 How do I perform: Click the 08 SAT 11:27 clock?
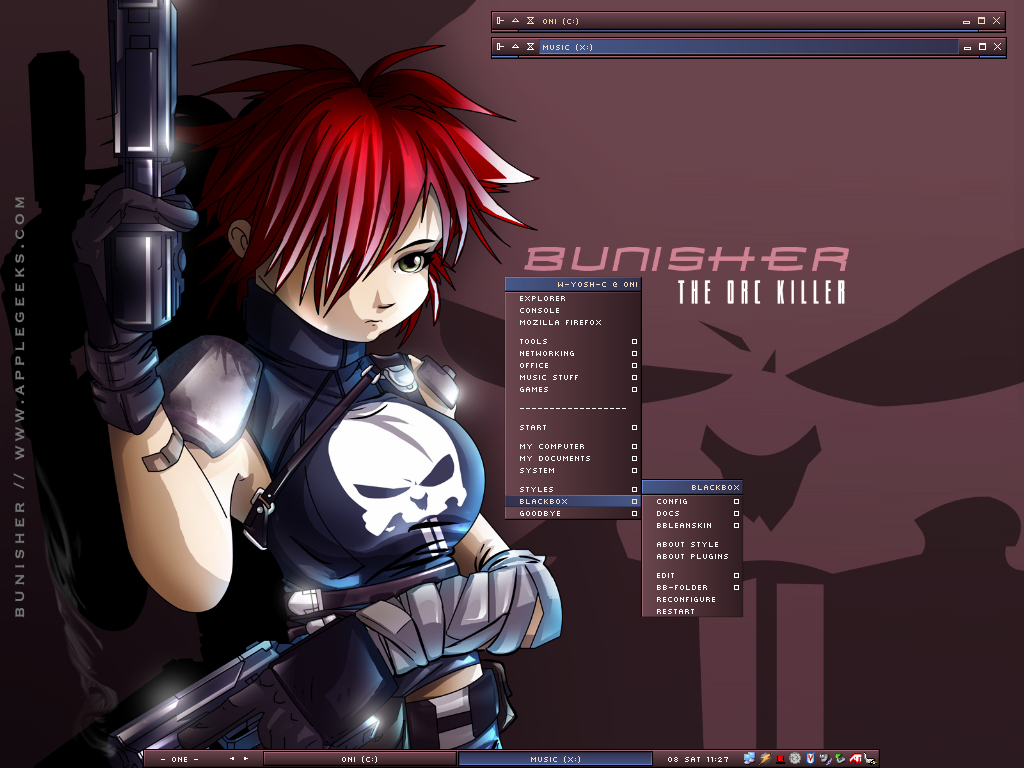pyautogui.click(x=698, y=759)
